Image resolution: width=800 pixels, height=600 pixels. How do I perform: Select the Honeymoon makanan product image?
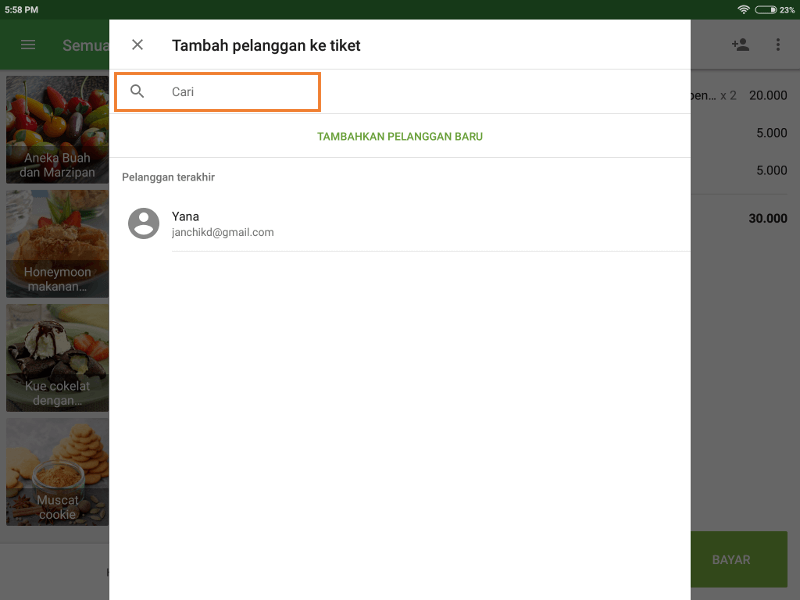pos(57,244)
